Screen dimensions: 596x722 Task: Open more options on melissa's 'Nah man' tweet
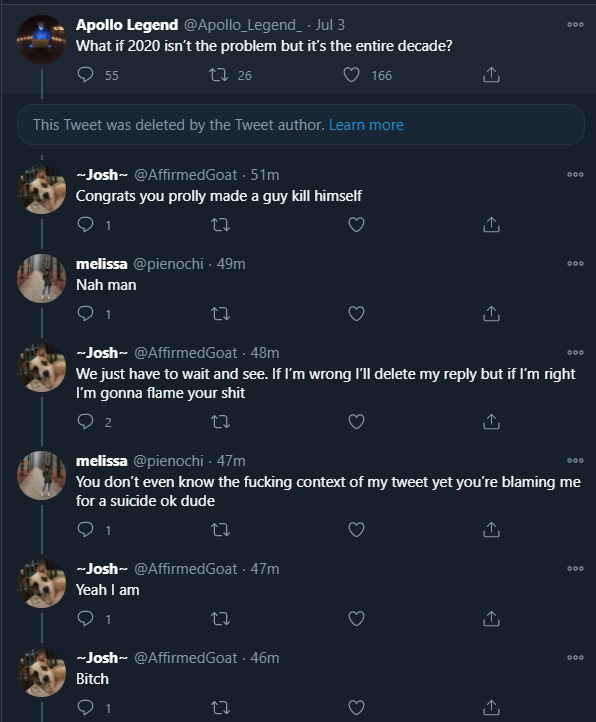tap(575, 263)
